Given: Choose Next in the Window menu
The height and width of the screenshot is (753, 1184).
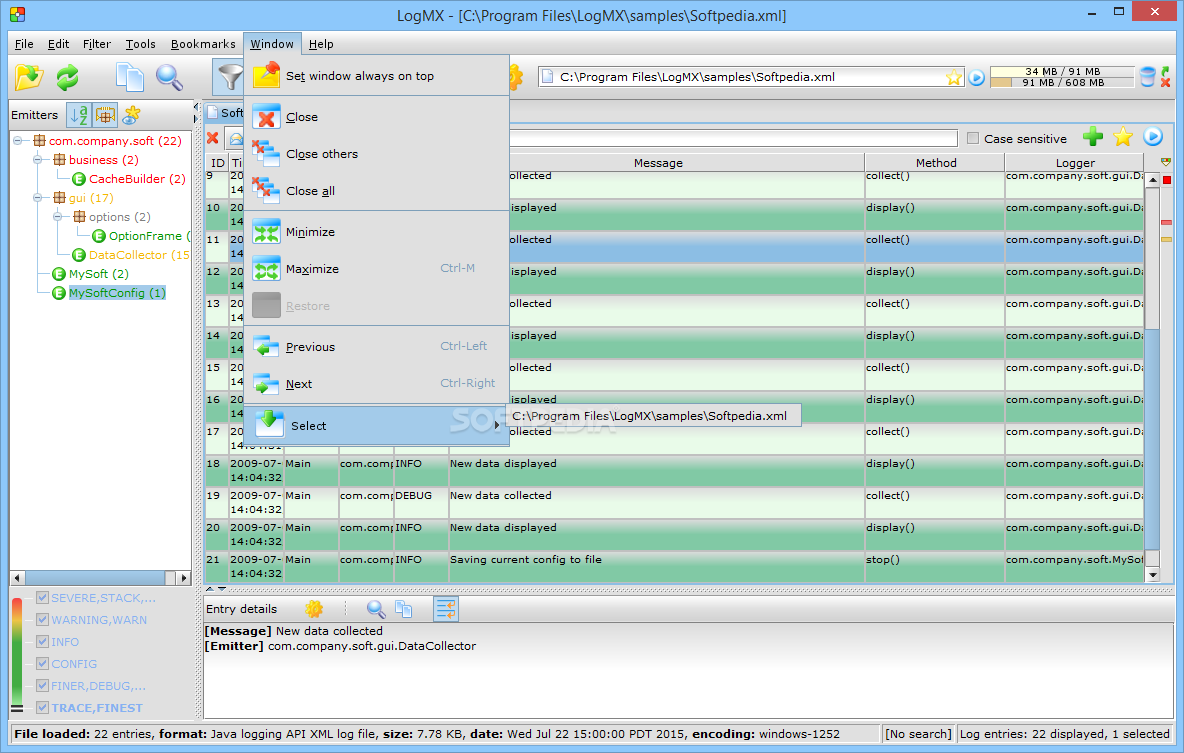Looking at the screenshot, I should (376, 384).
